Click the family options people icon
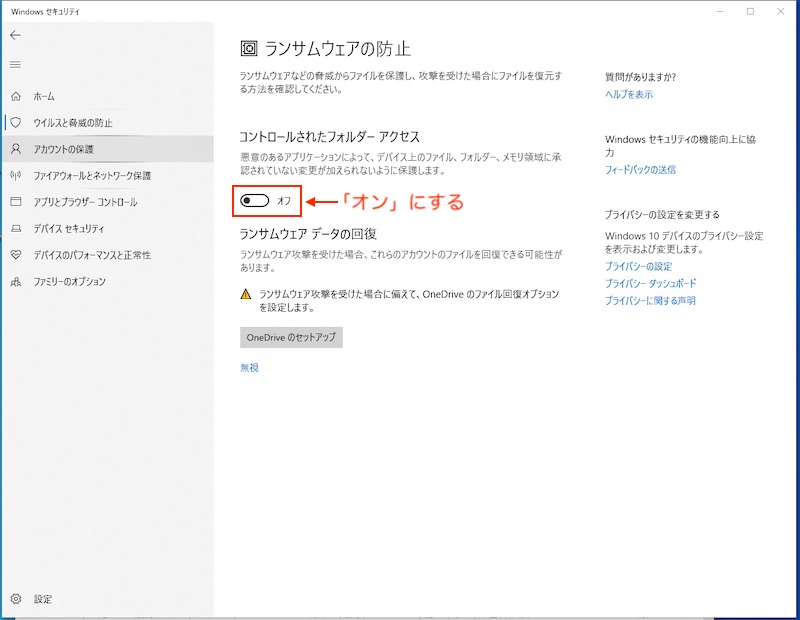 click(16, 281)
